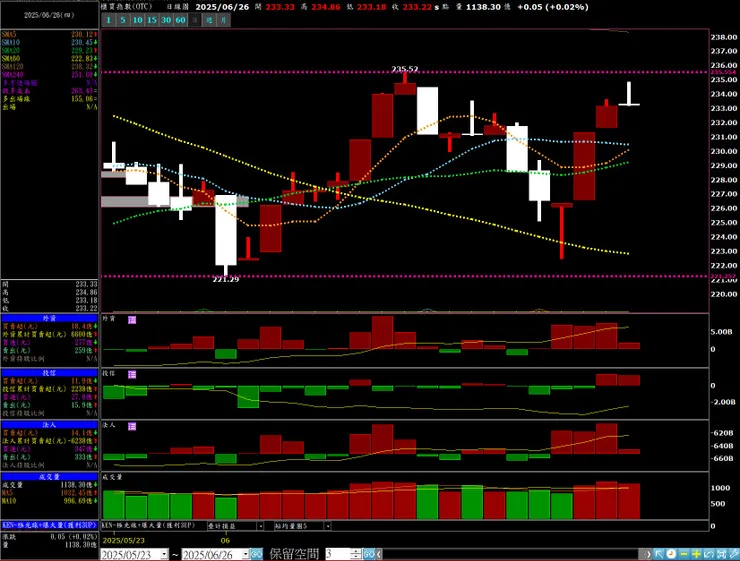Open the end date 2025/06/26 dropdown
The width and height of the screenshot is (740, 561).
245,554
